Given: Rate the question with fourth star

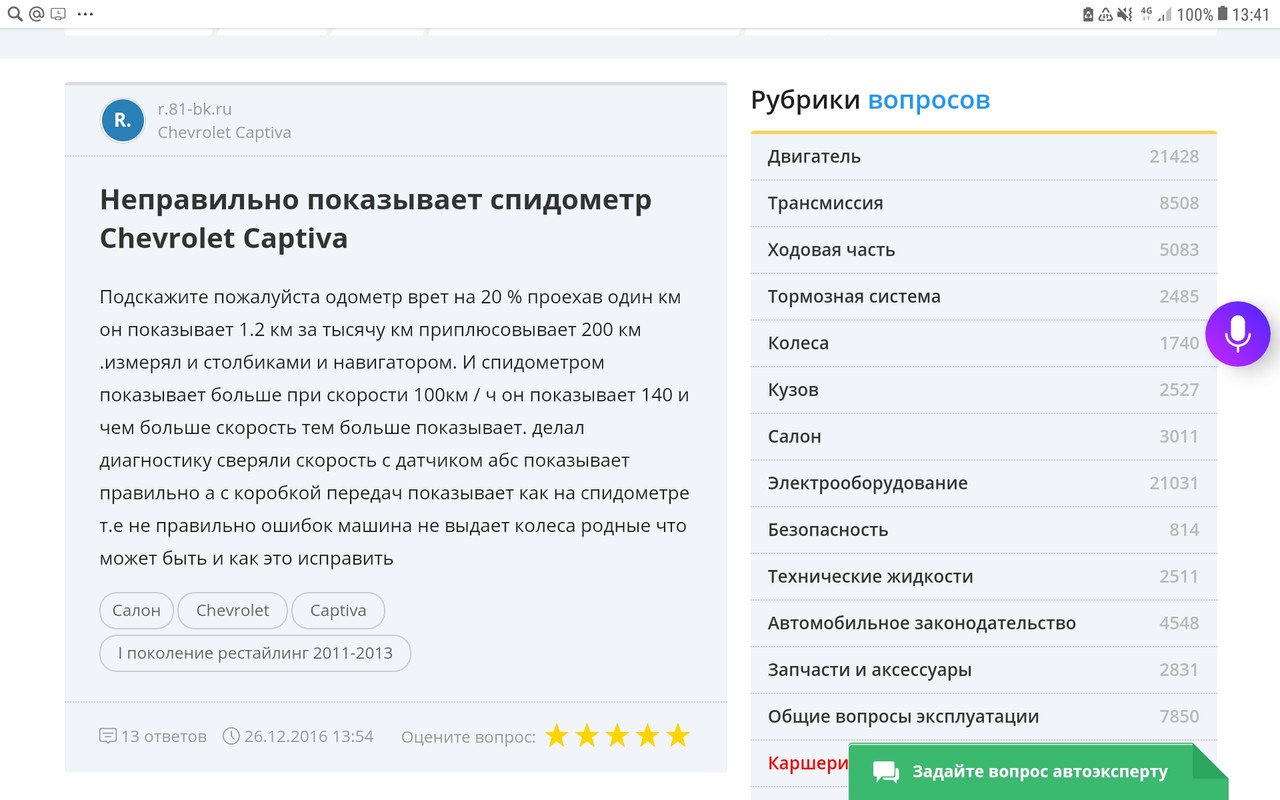Looking at the screenshot, I should tap(648, 736).
